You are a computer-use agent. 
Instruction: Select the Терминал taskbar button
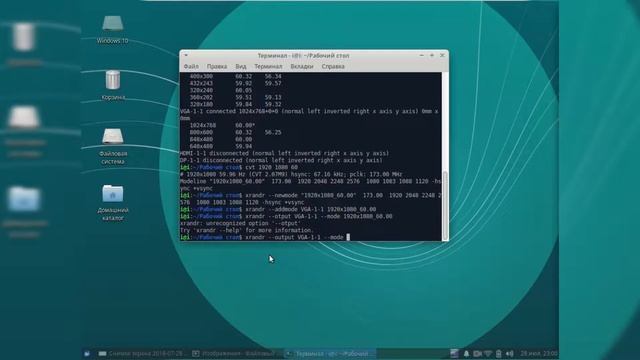click(329, 353)
